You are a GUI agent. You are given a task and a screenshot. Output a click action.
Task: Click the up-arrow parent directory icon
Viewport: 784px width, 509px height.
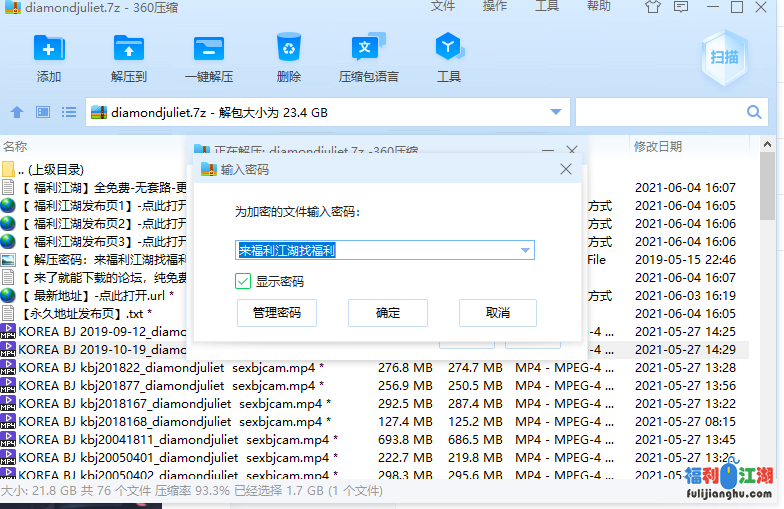[17, 112]
